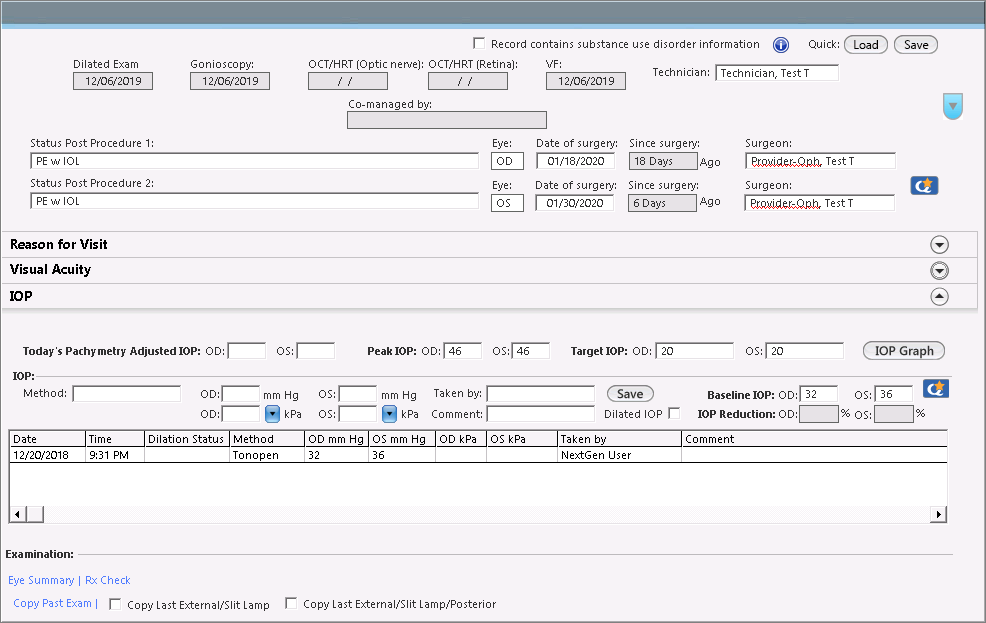Click the Comment column header
This screenshot has height=623, width=986.
tap(814, 439)
